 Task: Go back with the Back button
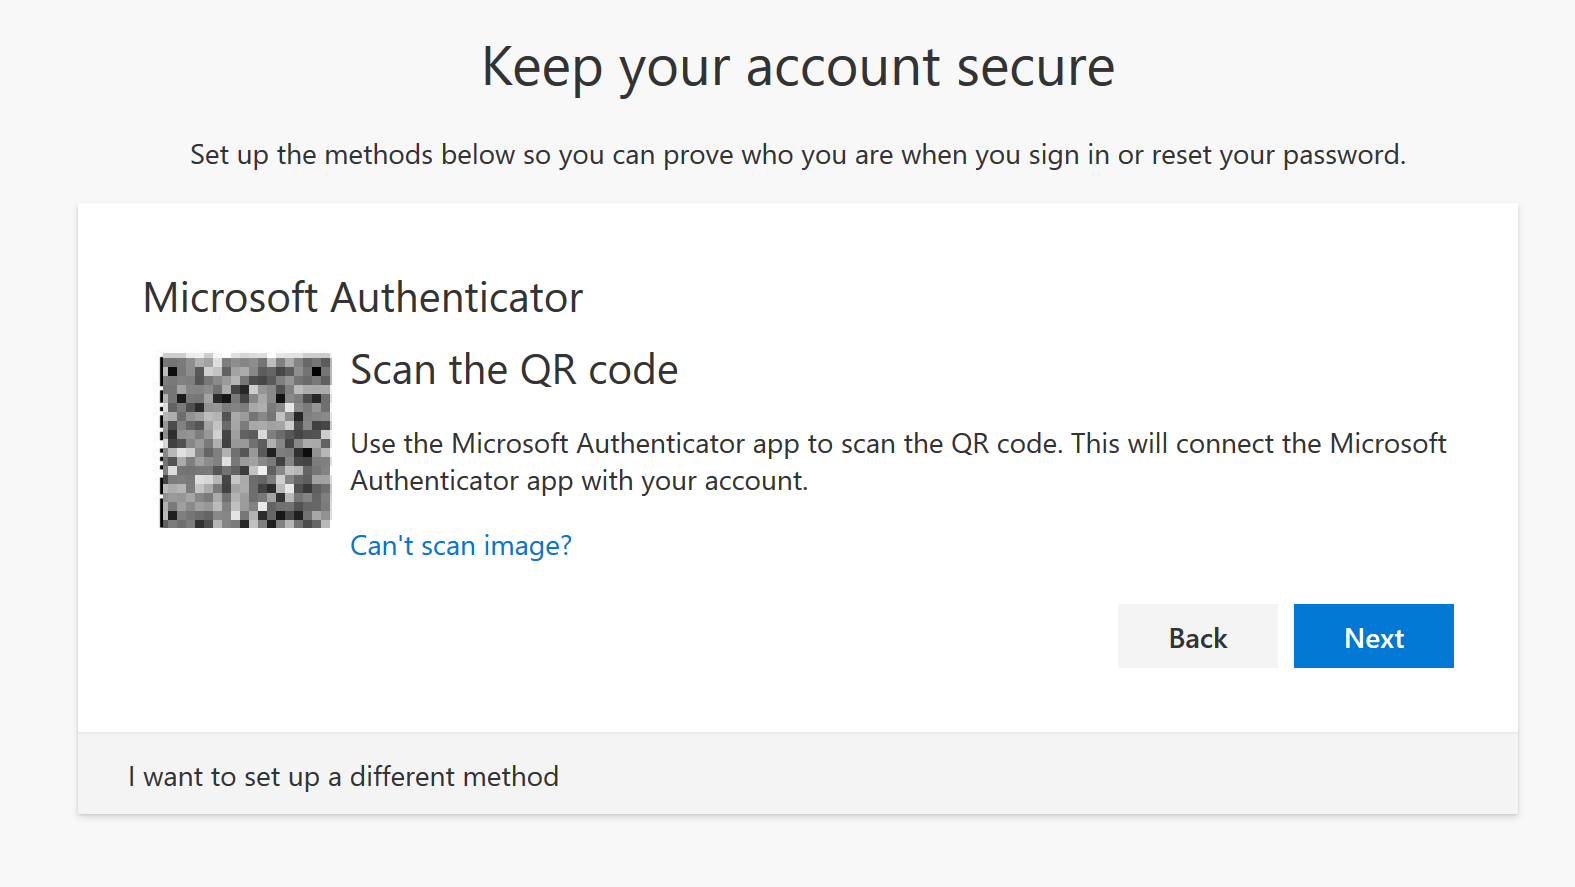coord(1197,636)
